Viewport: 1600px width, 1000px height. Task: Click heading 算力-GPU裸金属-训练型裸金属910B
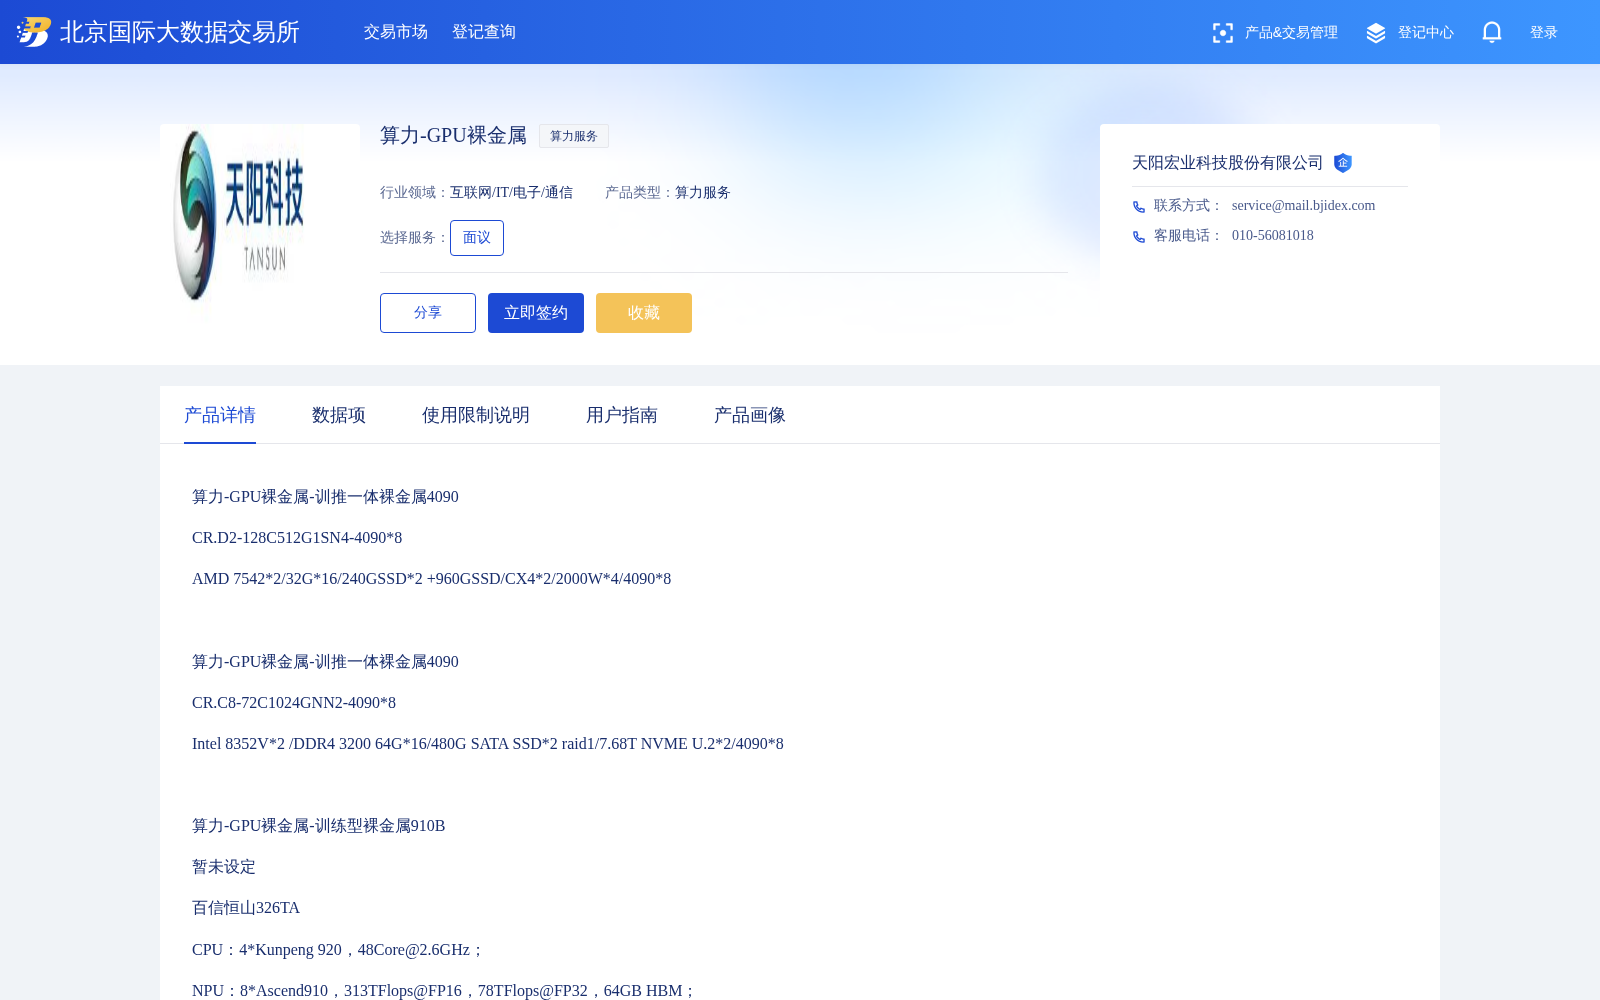coord(318,826)
